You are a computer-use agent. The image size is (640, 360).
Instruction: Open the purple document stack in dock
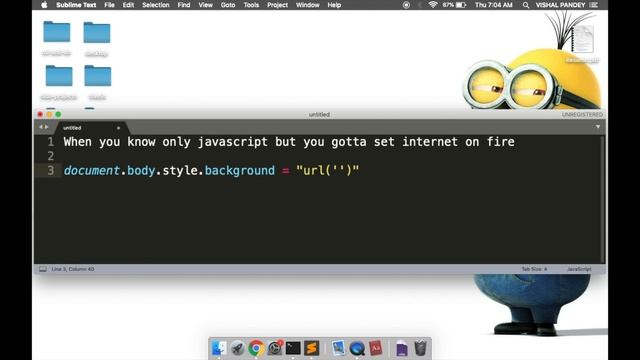(x=402, y=349)
